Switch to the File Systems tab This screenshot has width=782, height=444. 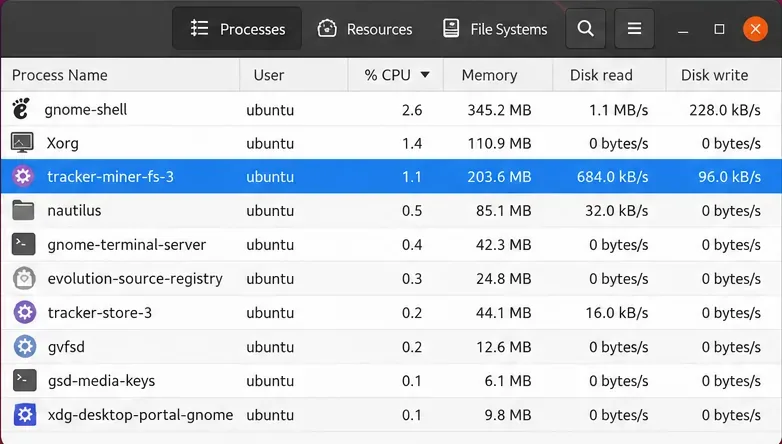pos(495,29)
